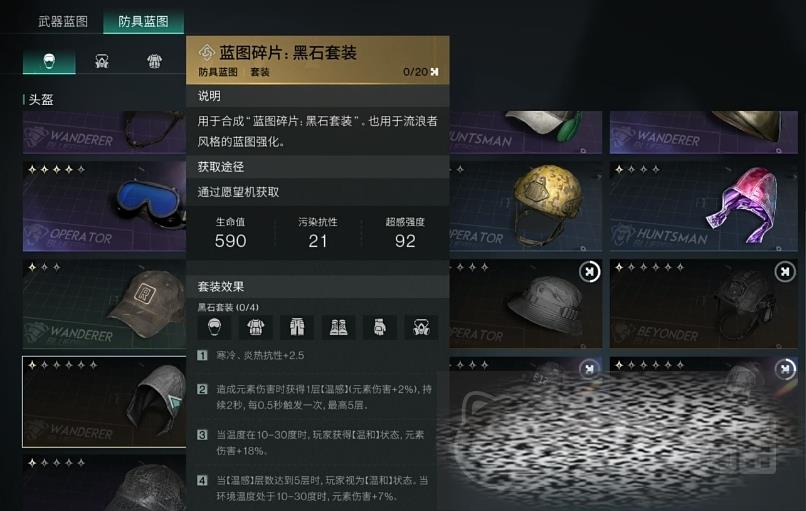This screenshot has width=806, height=511.
Task: Click fragment badge on Beyonder helmet card
Action: 785,271
